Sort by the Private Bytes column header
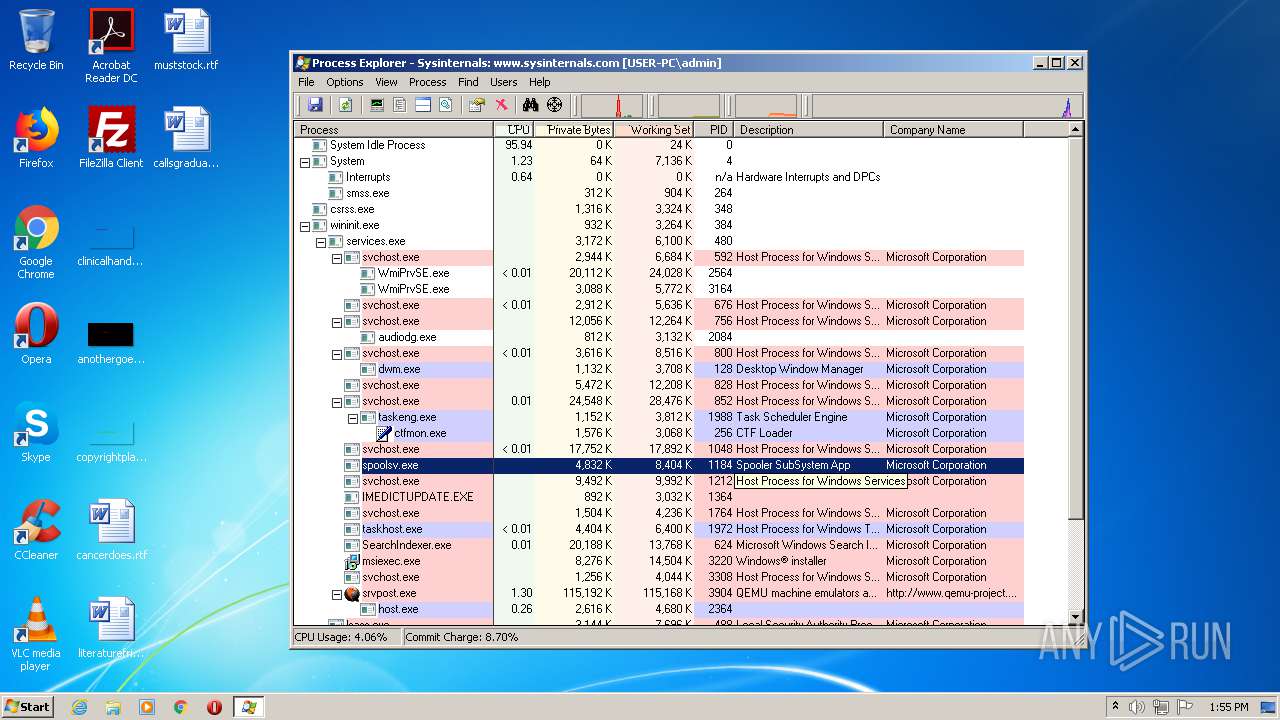 (574, 129)
